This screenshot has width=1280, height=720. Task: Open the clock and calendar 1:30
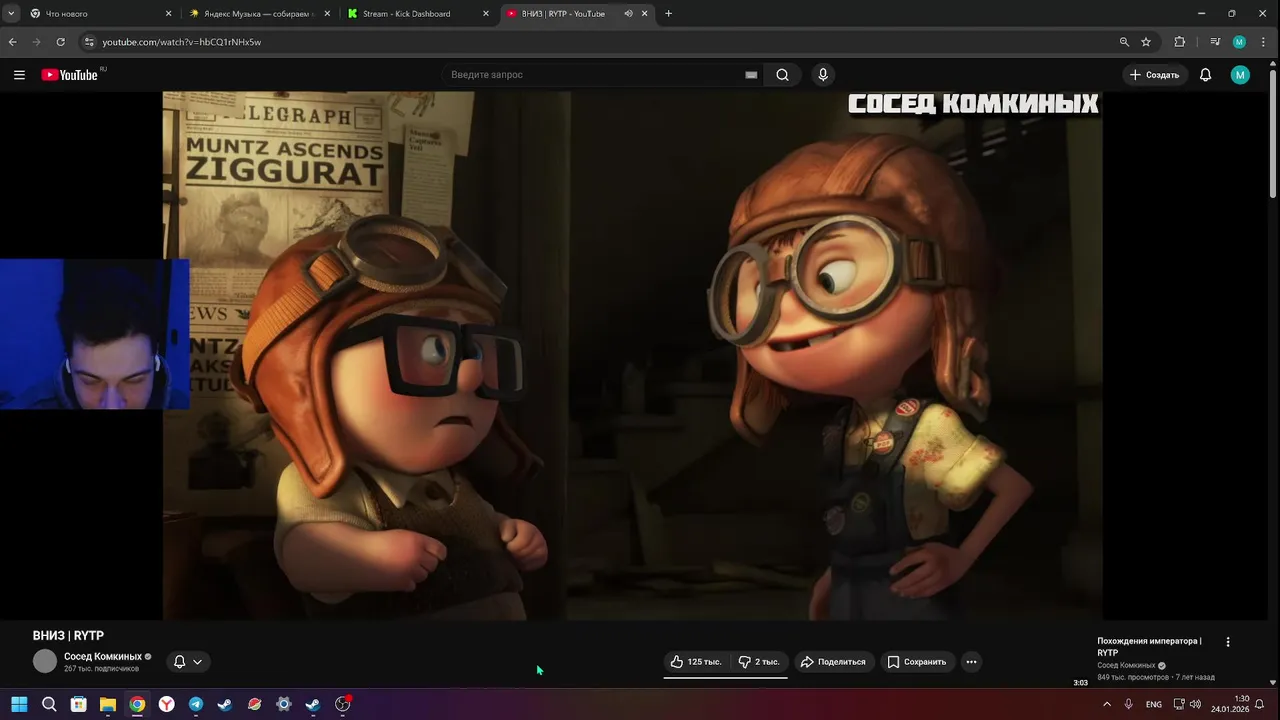tap(1230, 704)
